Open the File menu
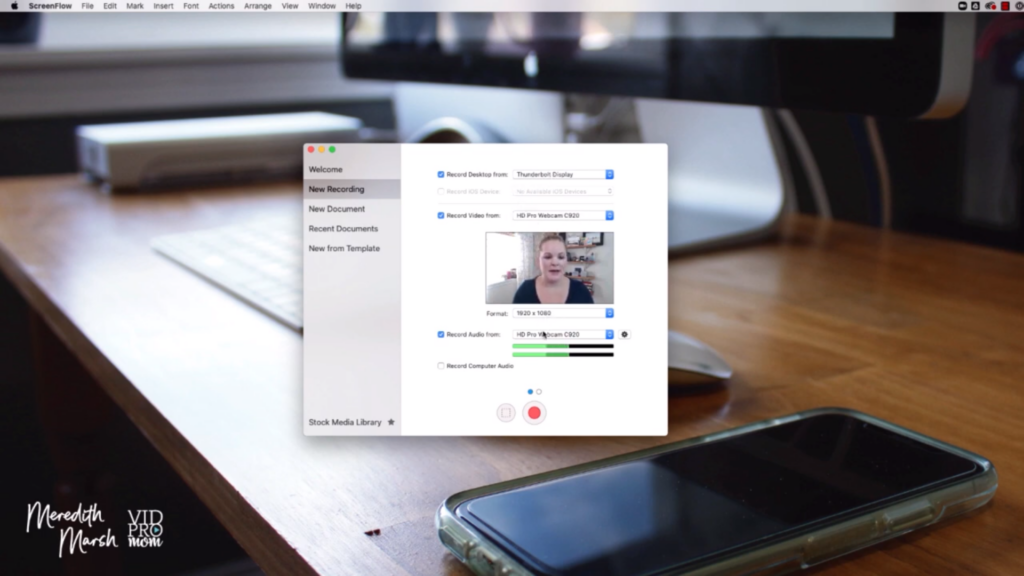The height and width of the screenshot is (576, 1024). 88,6
